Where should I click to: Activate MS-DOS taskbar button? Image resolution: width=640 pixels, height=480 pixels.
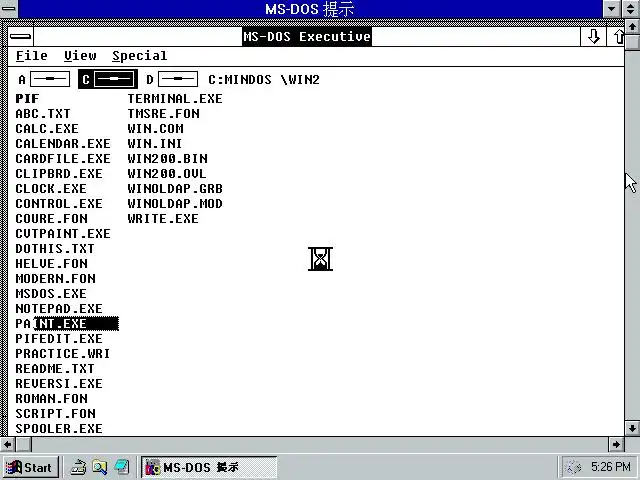pyautogui.click(x=209, y=467)
